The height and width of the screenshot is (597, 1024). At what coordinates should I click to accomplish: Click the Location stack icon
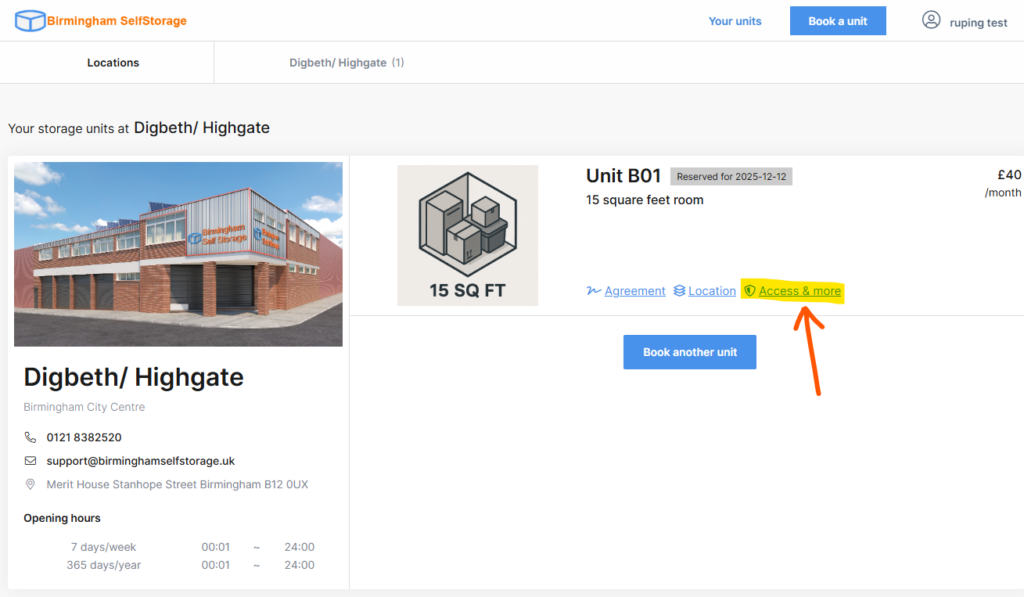pyautogui.click(x=679, y=290)
